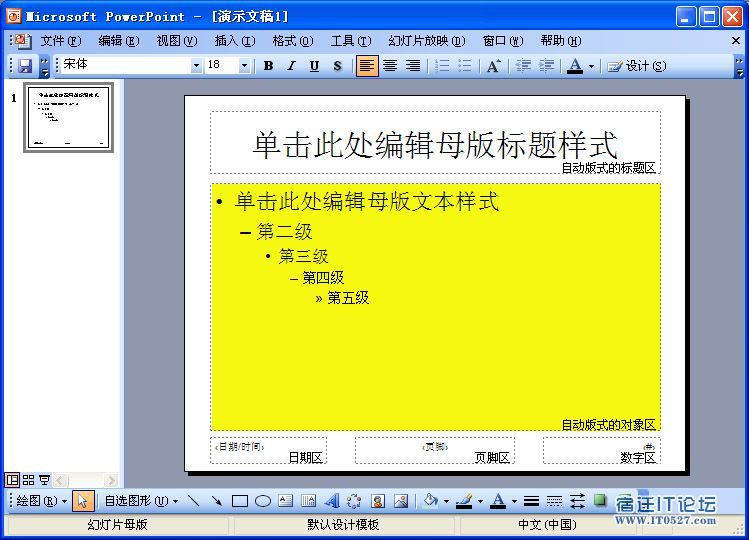Increase font size with the A icon
This screenshot has width=749, height=540.
click(493, 65)
